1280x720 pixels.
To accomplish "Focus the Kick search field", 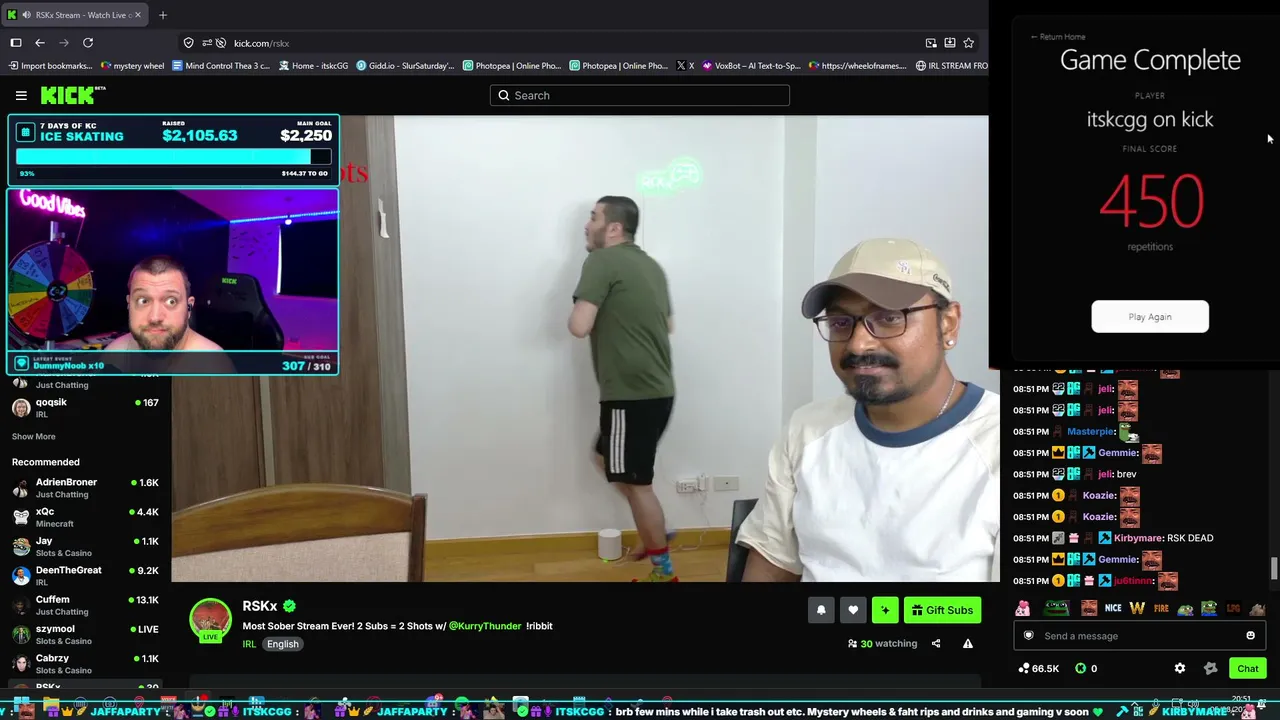I will click(x=640, y=95).
